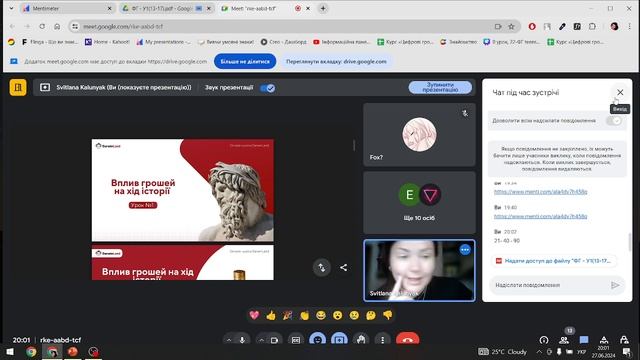The image size is (640, 360).
Task: Toggle presentation audio switch
Action: pos(268,88)
